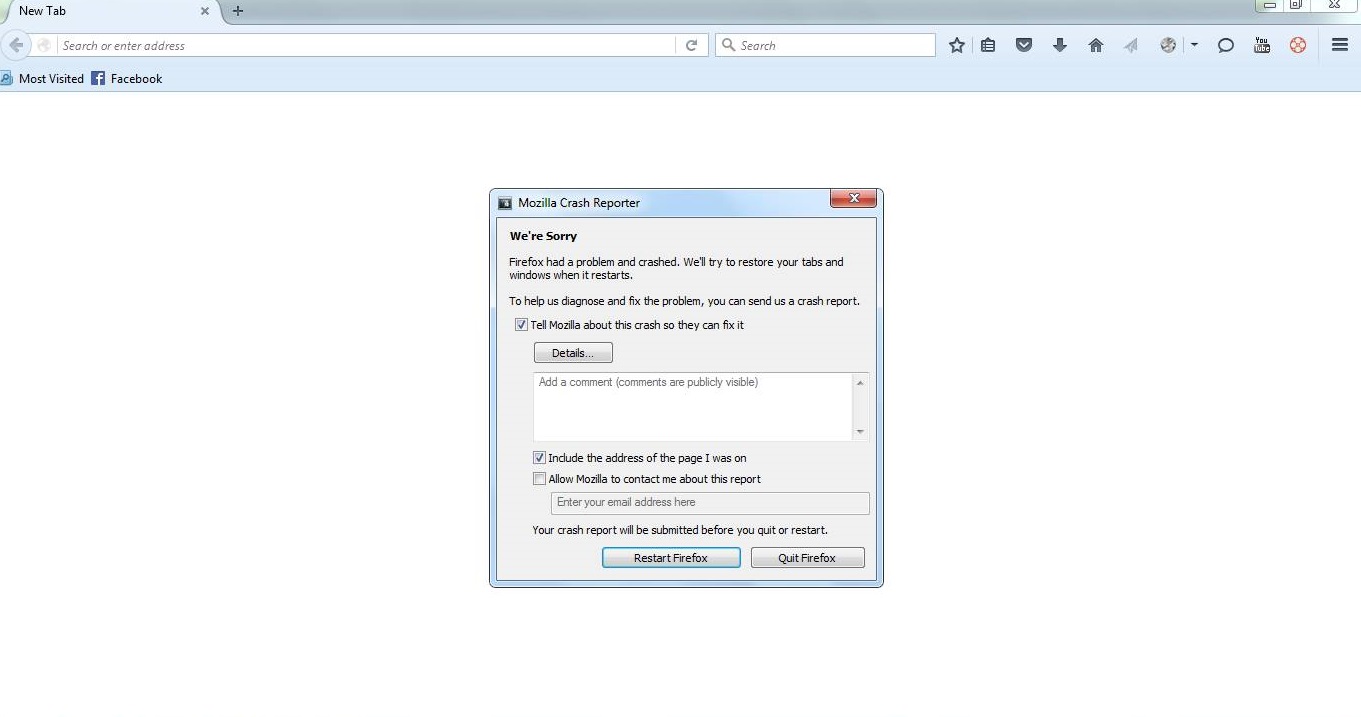Image resolution: width=1361 pixels, height=717 pixels.
Task: Click into the Add a comment box
Action: (x=692, y=407)
